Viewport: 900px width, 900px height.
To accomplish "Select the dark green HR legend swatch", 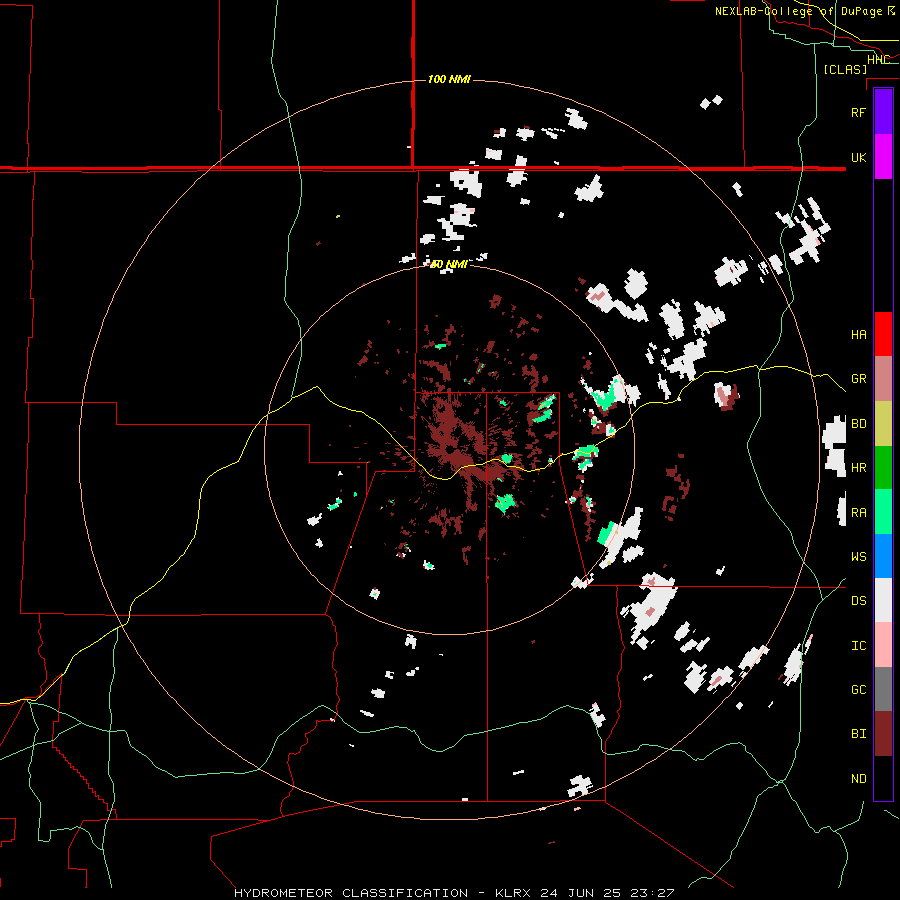I will [883, 467].
